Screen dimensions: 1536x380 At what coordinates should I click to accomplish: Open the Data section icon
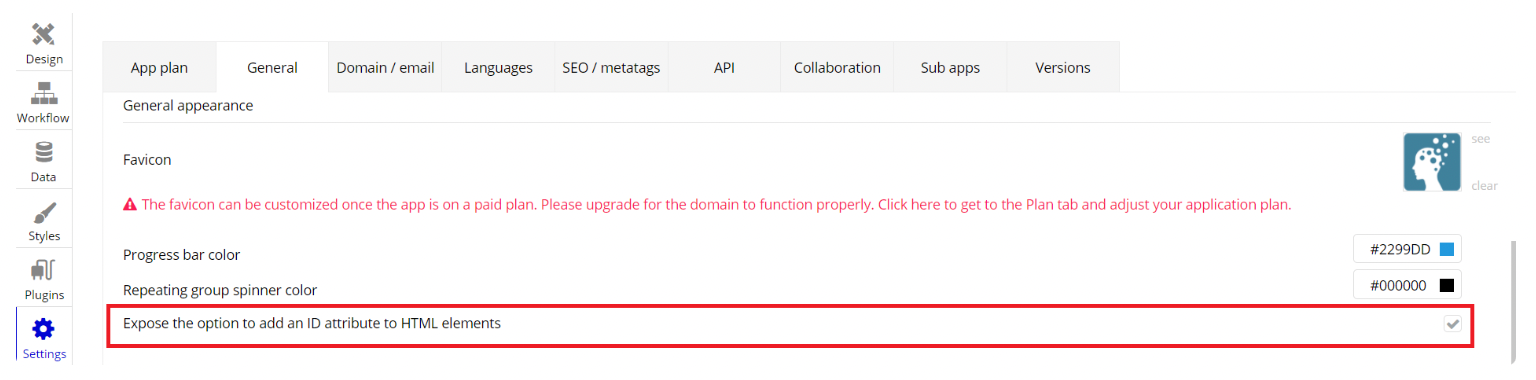pyautogui.click(x=44, y=152)
